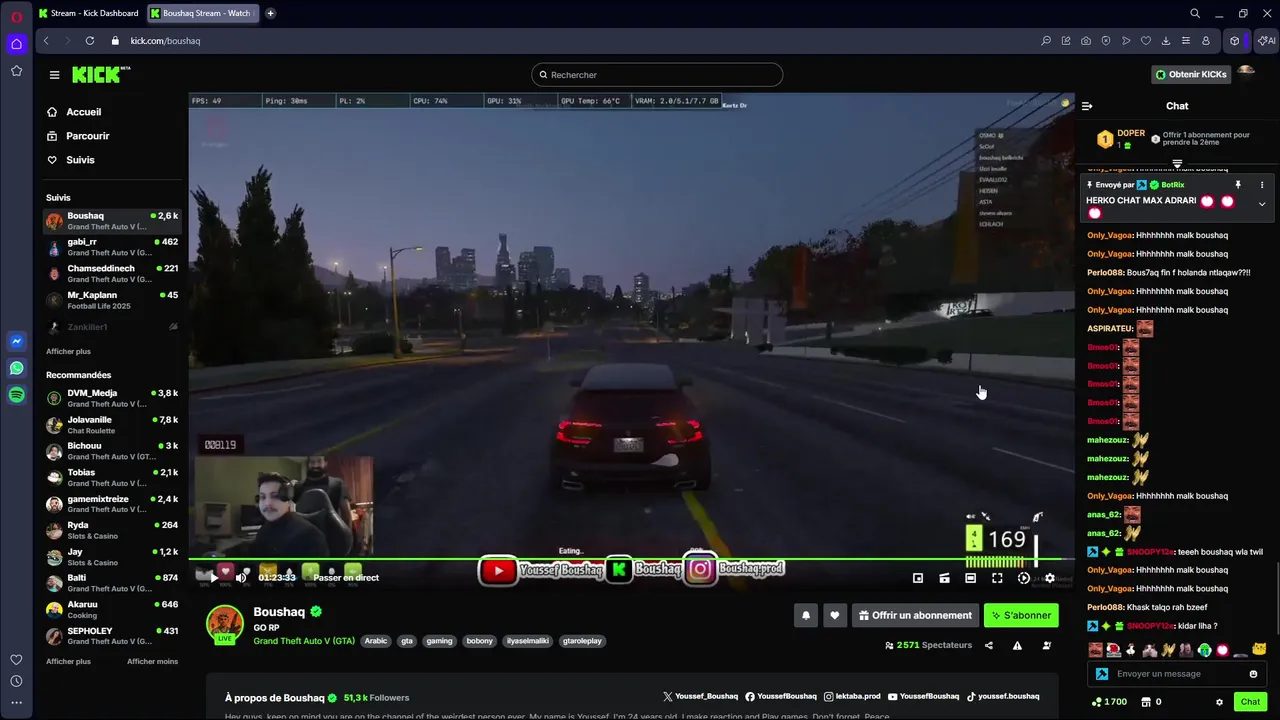Open chat settings gear icon
This screenshot has width=1280, height=720.
(1219, 702)
